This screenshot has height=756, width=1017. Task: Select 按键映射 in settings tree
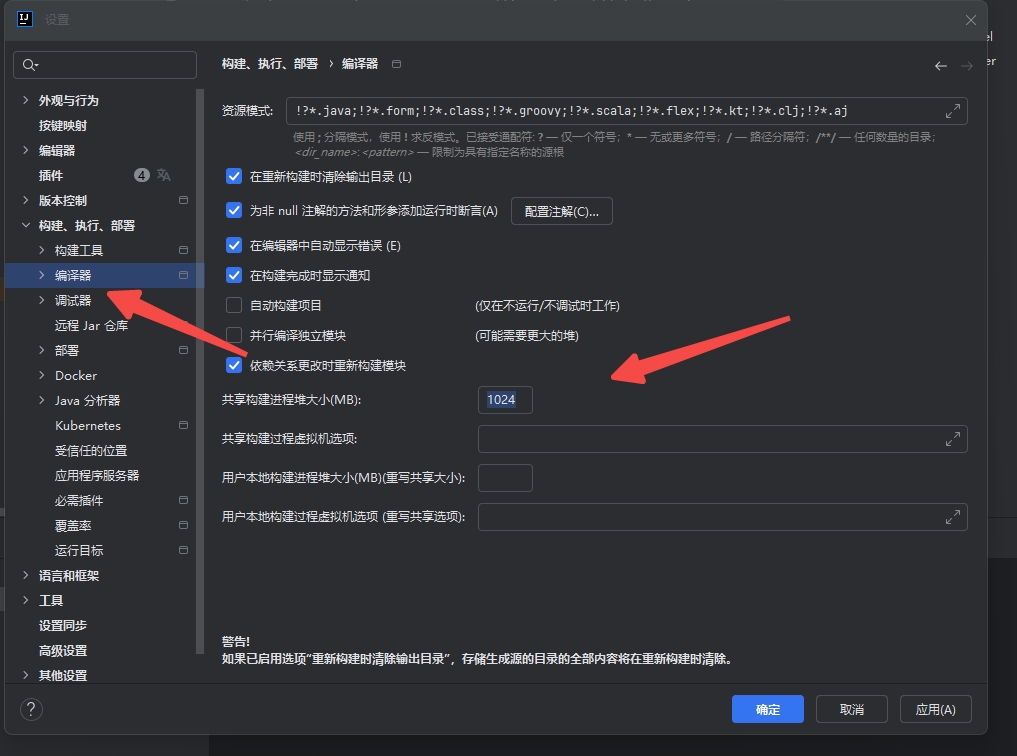63,125
